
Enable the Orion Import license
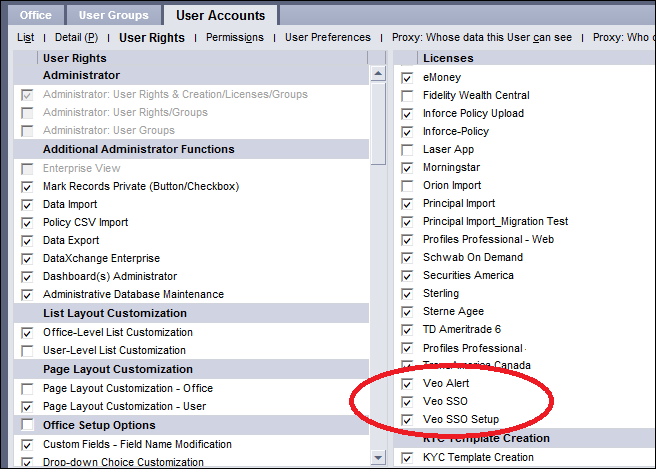pos(407,186)
